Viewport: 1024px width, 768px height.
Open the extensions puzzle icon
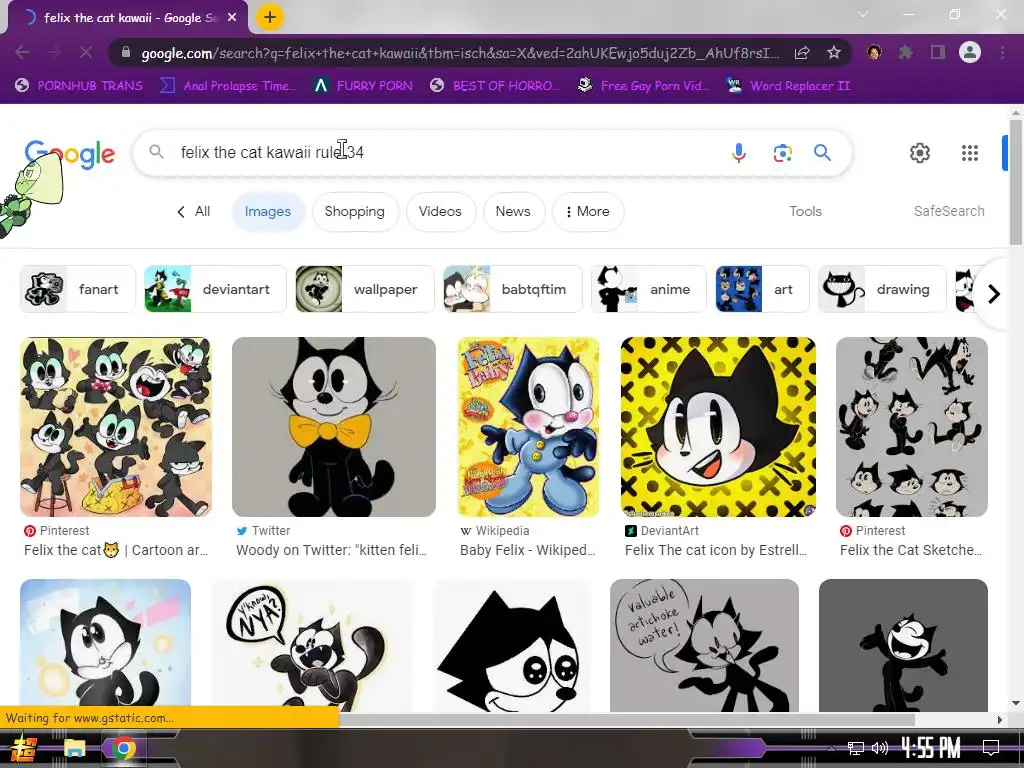[x=906, y=52]
